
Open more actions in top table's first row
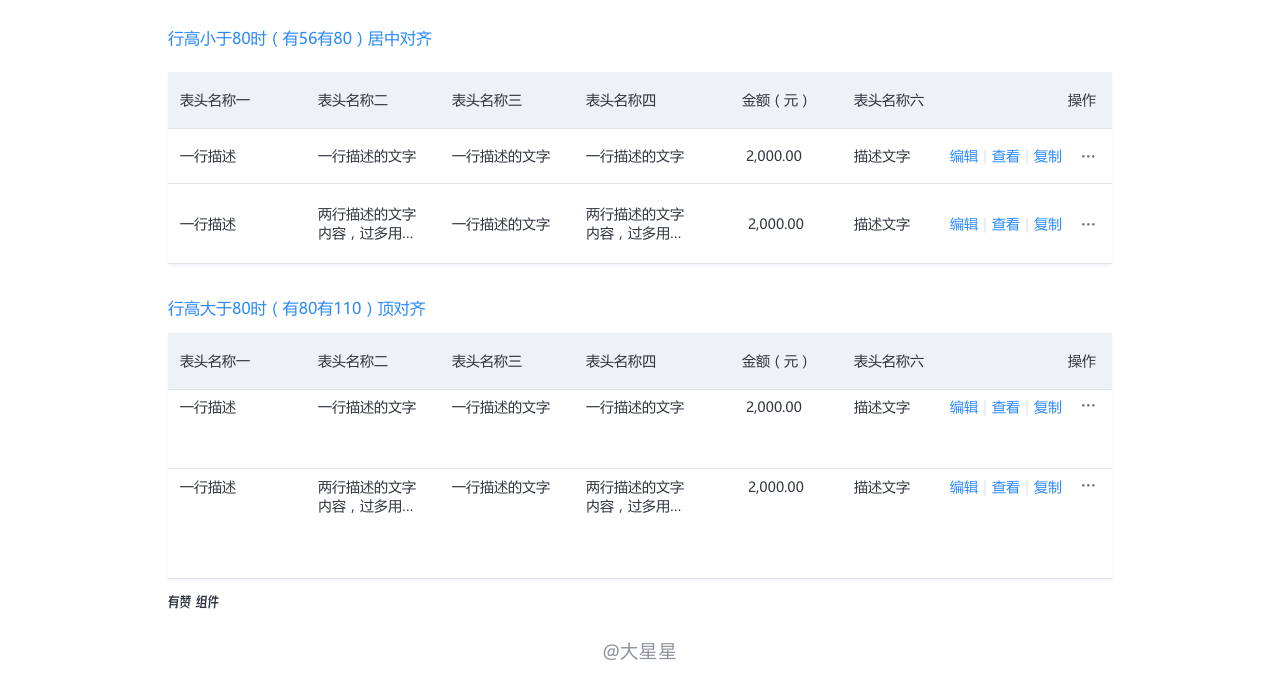1088,156
